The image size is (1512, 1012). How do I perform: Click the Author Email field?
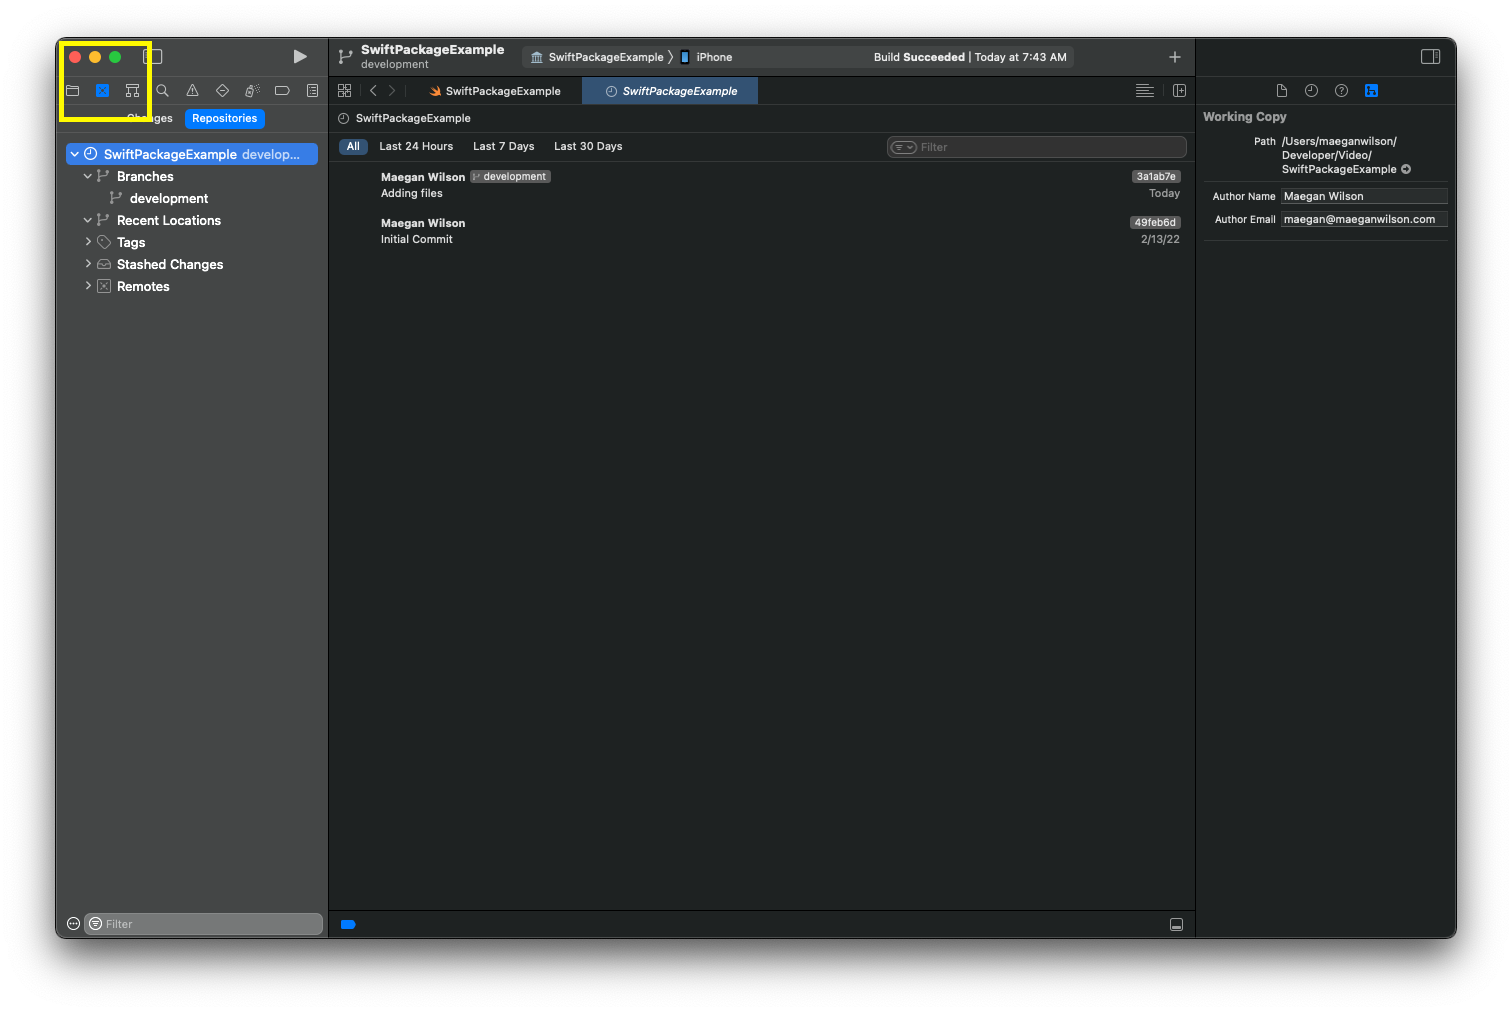(1364, 219)
